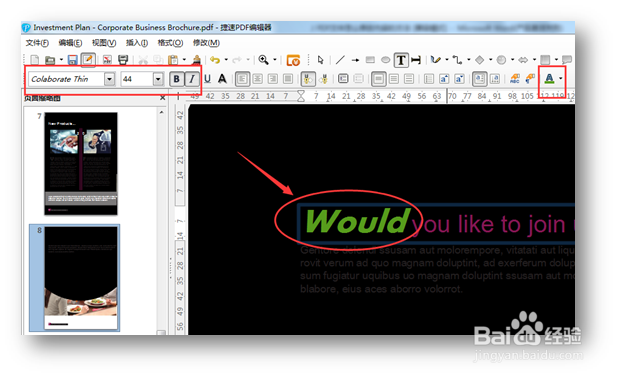
Task: Select the Symbol shapes smiley tool
Action: tap(501, 60)
